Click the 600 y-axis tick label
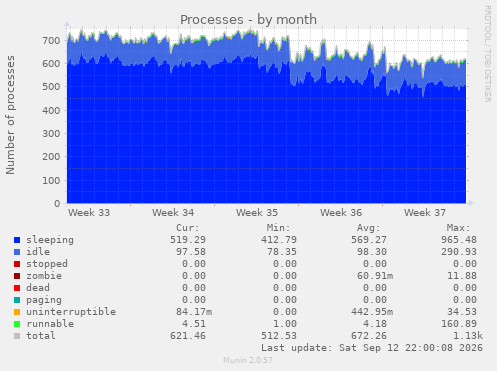 click(51, 64)
